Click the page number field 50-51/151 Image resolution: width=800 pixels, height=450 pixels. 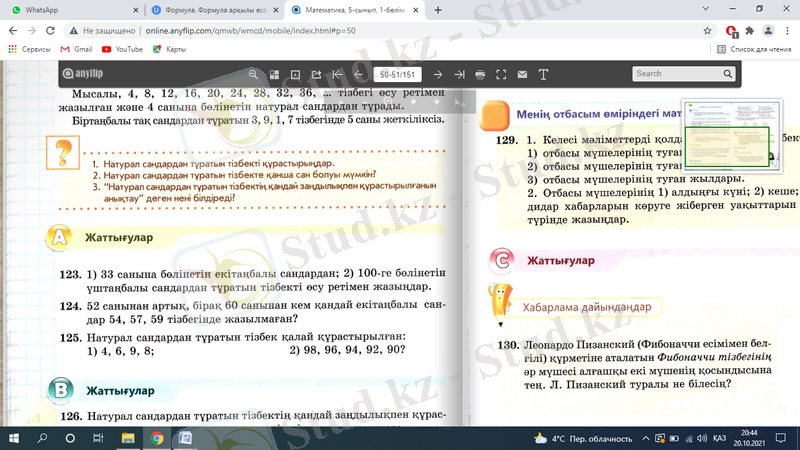click(397, 74)
